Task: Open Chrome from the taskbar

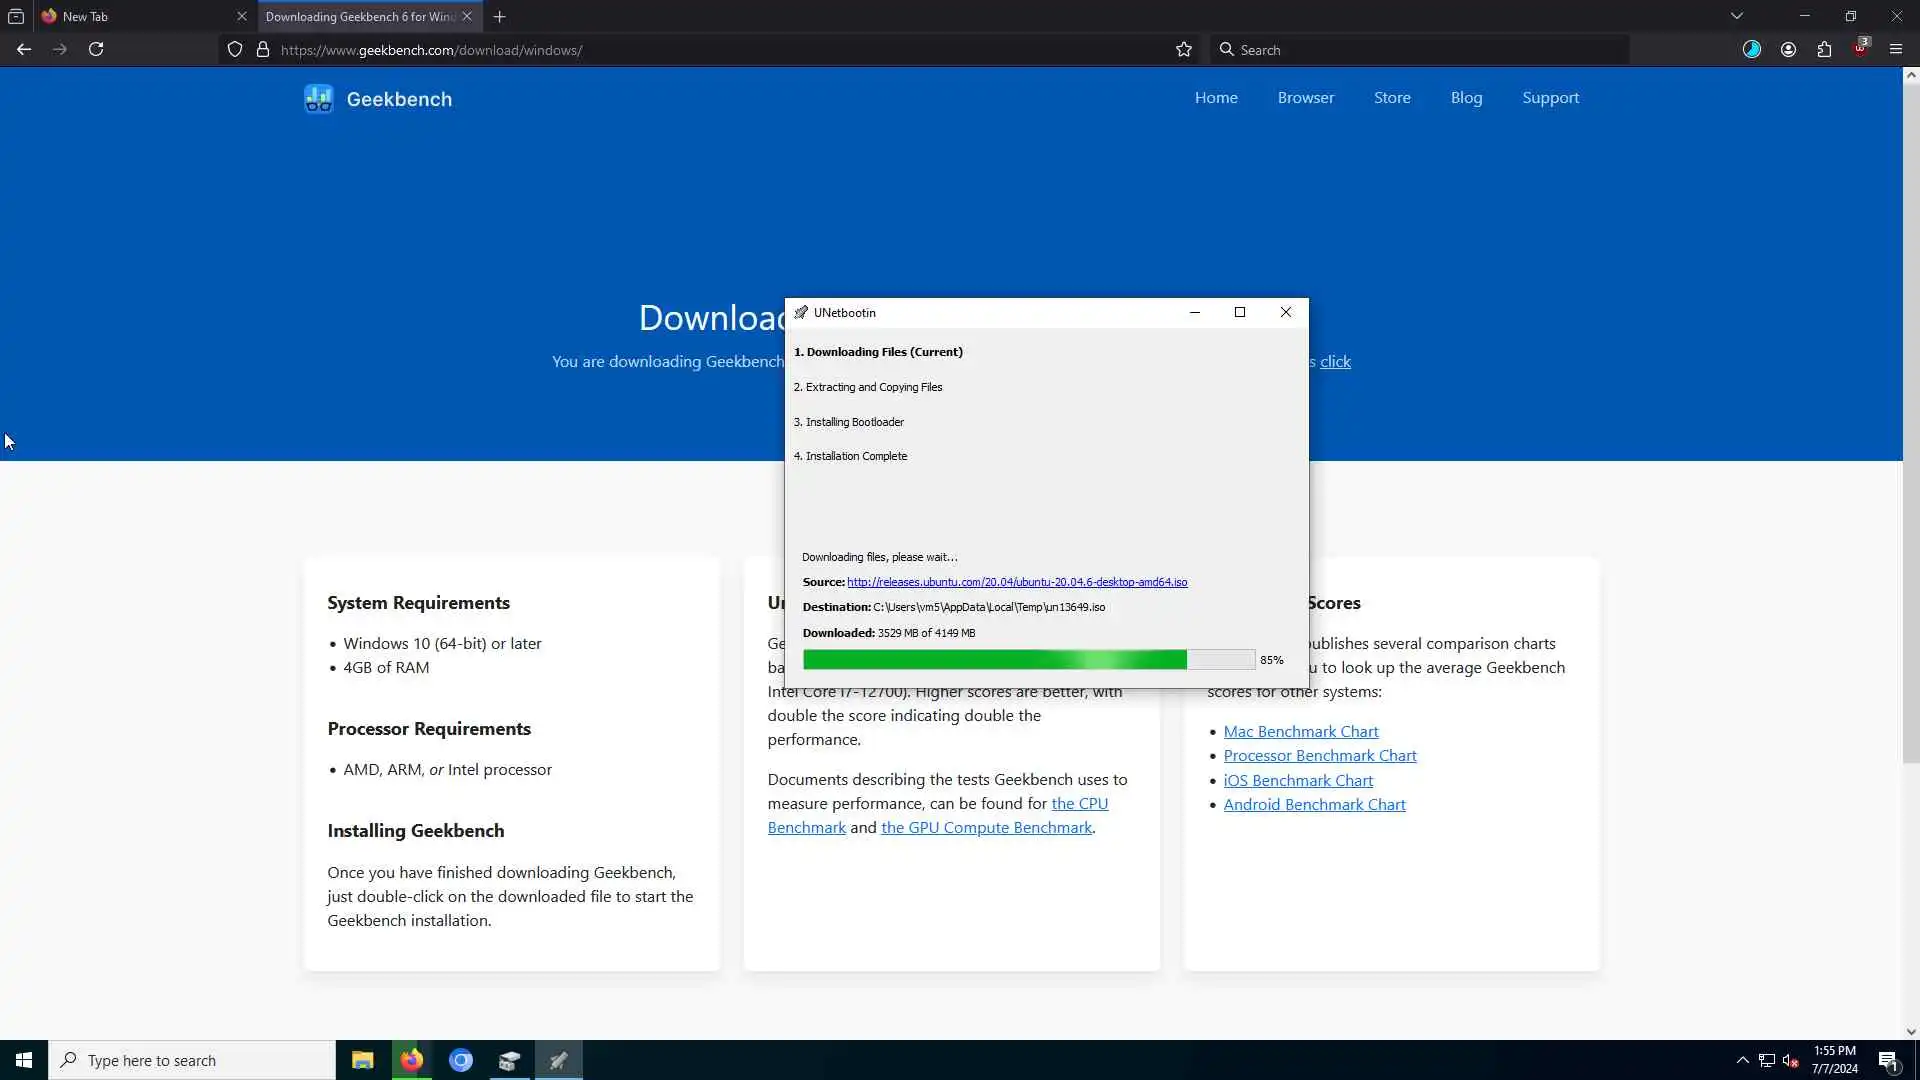Action: 460,1060
